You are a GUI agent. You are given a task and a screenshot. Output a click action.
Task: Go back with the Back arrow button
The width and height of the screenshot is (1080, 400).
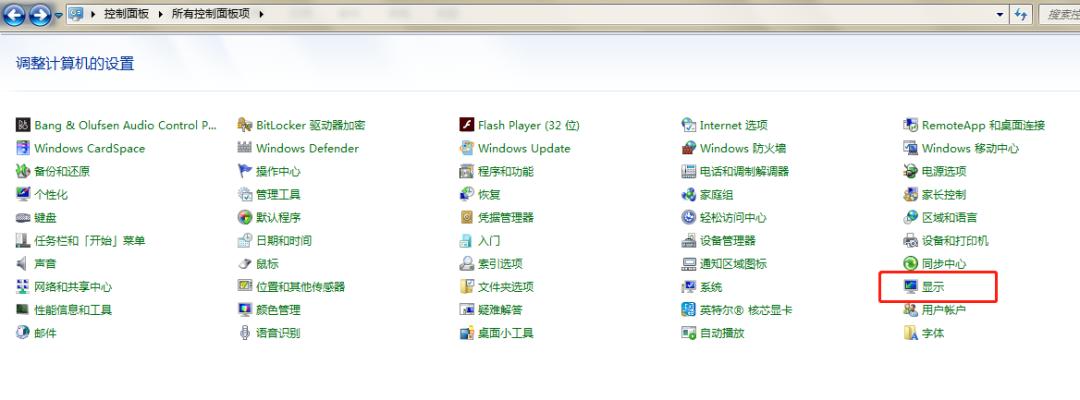(x=14, y=14)
